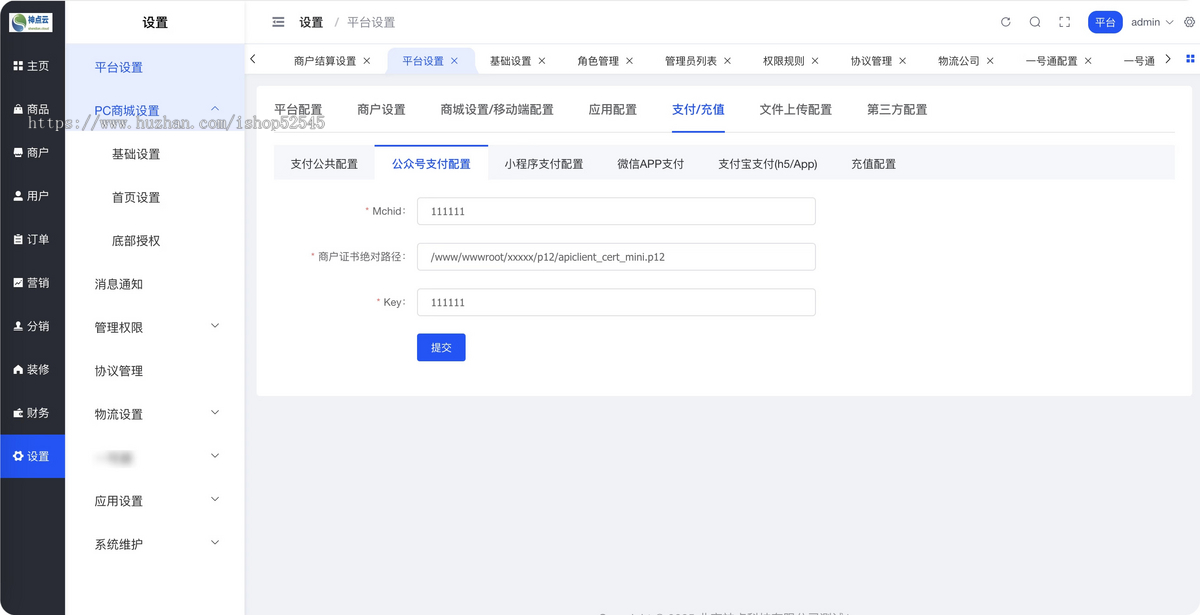Click the search icon in top bar

[1035, 22]
